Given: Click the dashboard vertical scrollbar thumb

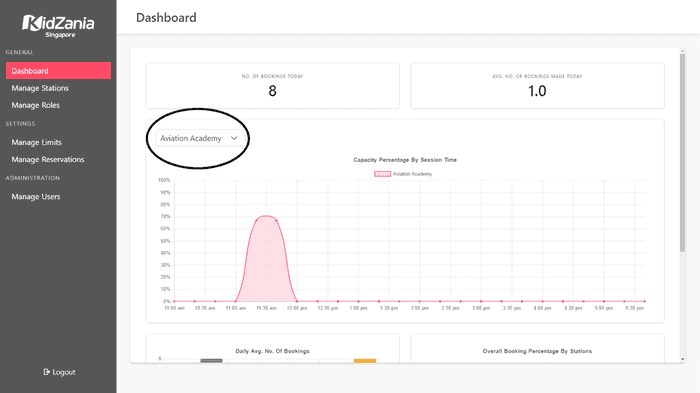Looking at the screenshot, I should [682, 153].
